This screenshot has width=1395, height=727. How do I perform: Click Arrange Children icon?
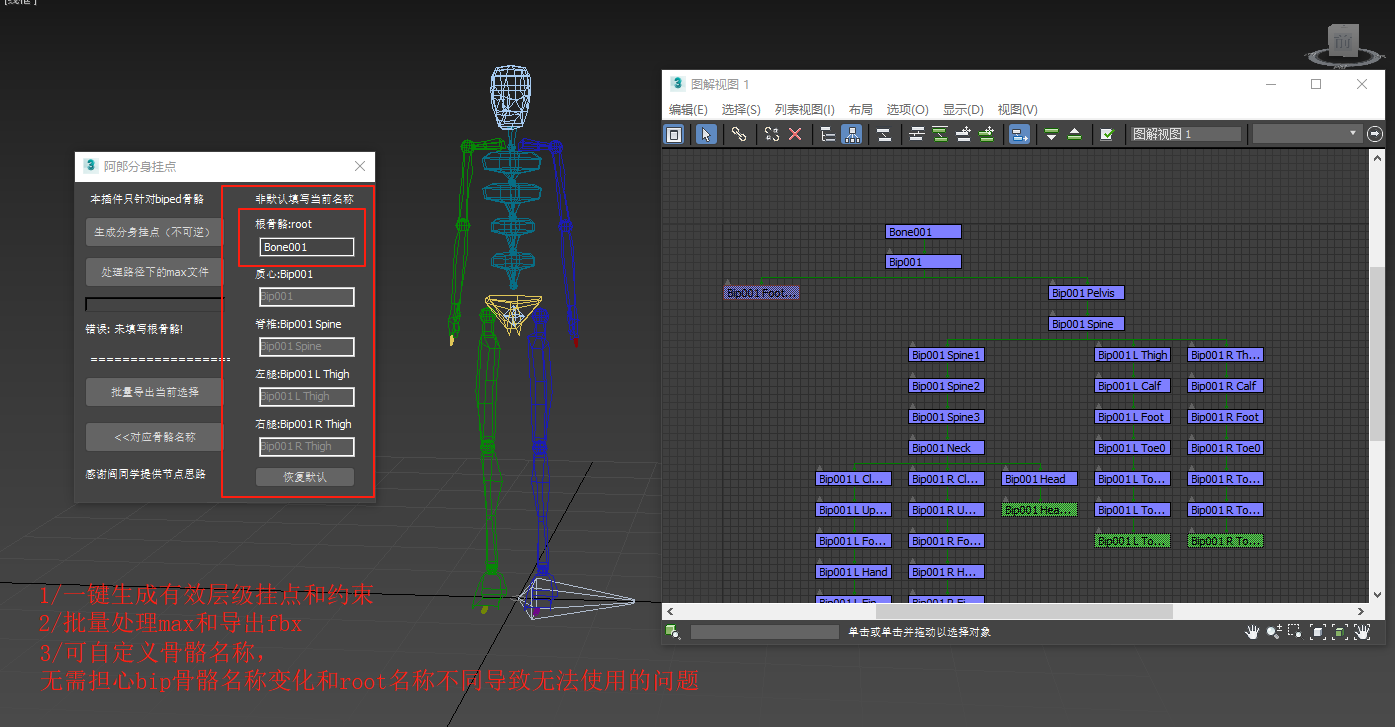tap(916, 134)
